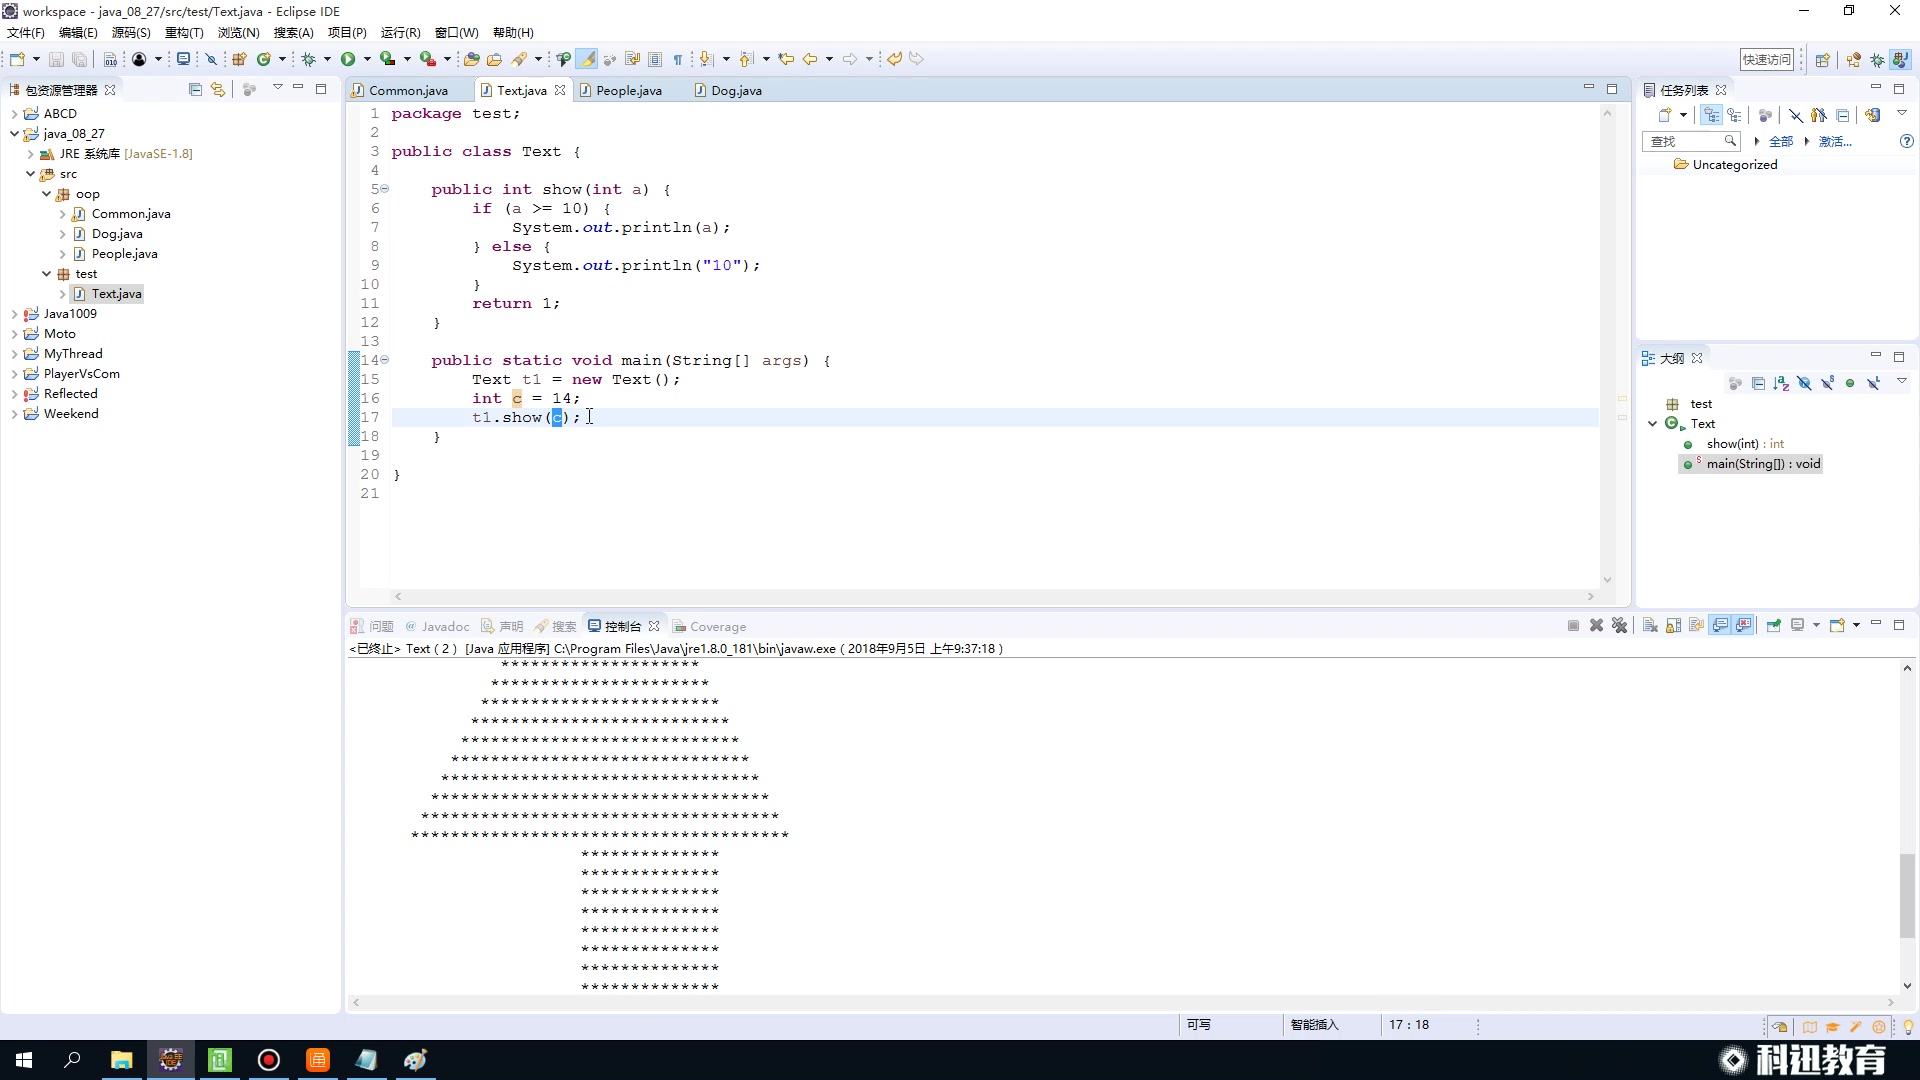Collapse the oop package

(x=46, y=194)
